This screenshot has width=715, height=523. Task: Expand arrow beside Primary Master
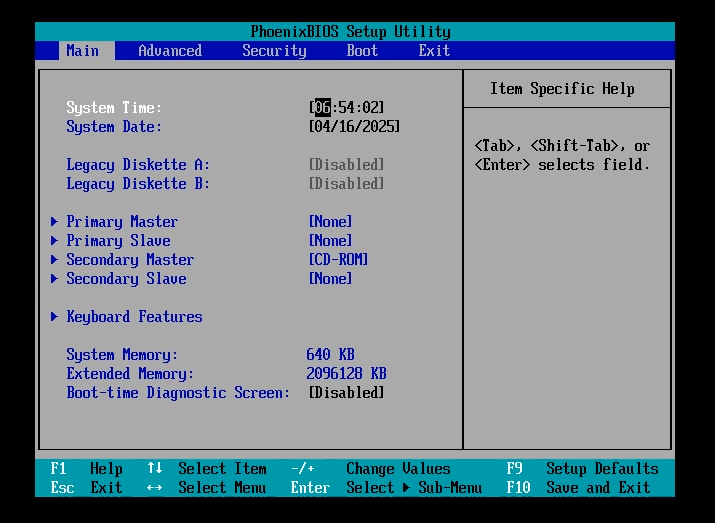[54, 222]
